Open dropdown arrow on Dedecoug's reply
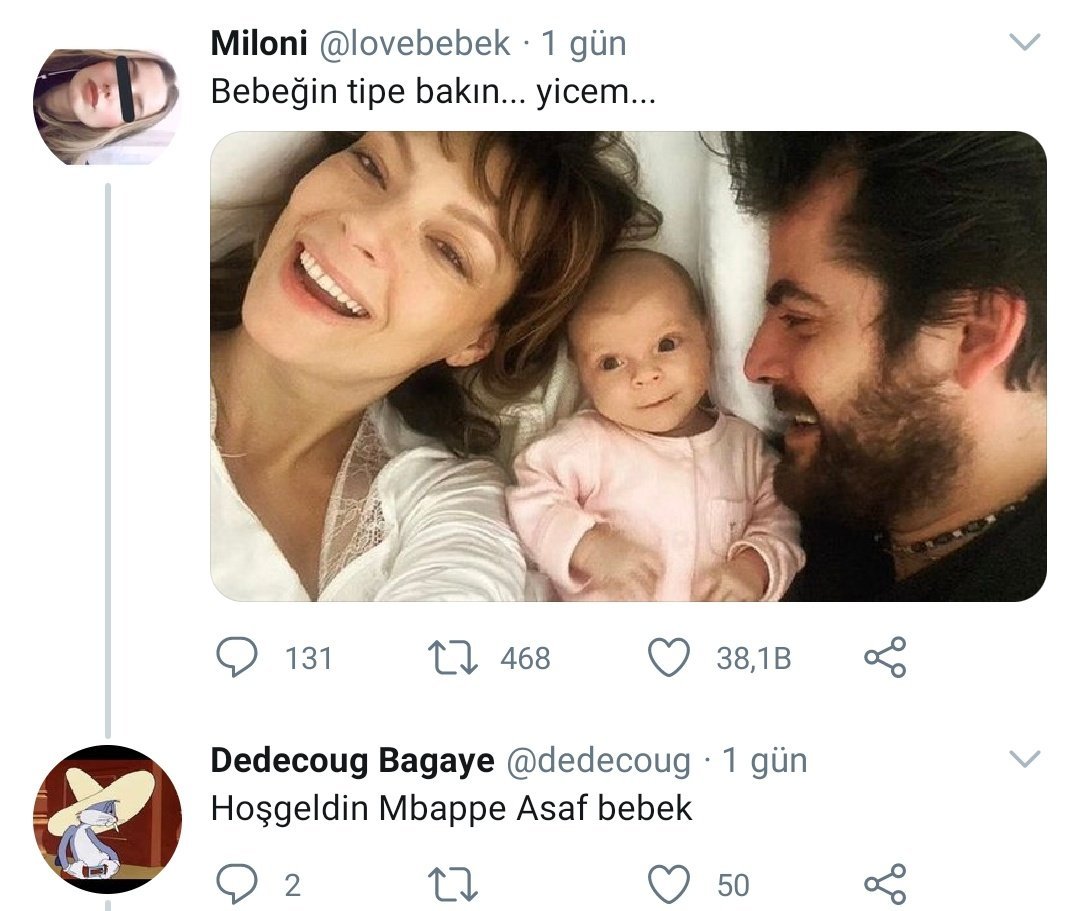Viewport: 1080px width, 911px height. coord(1026,759)
